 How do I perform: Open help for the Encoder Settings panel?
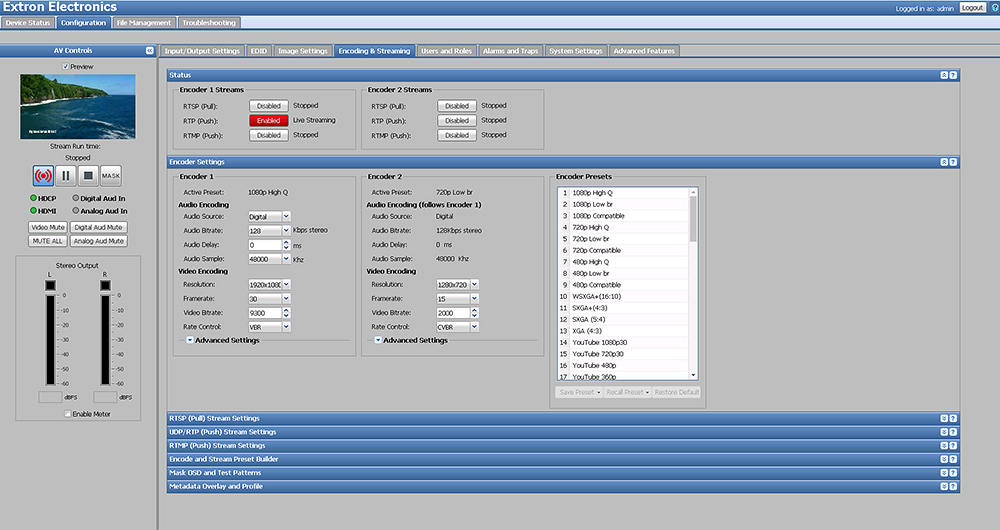tap(953, 161)
